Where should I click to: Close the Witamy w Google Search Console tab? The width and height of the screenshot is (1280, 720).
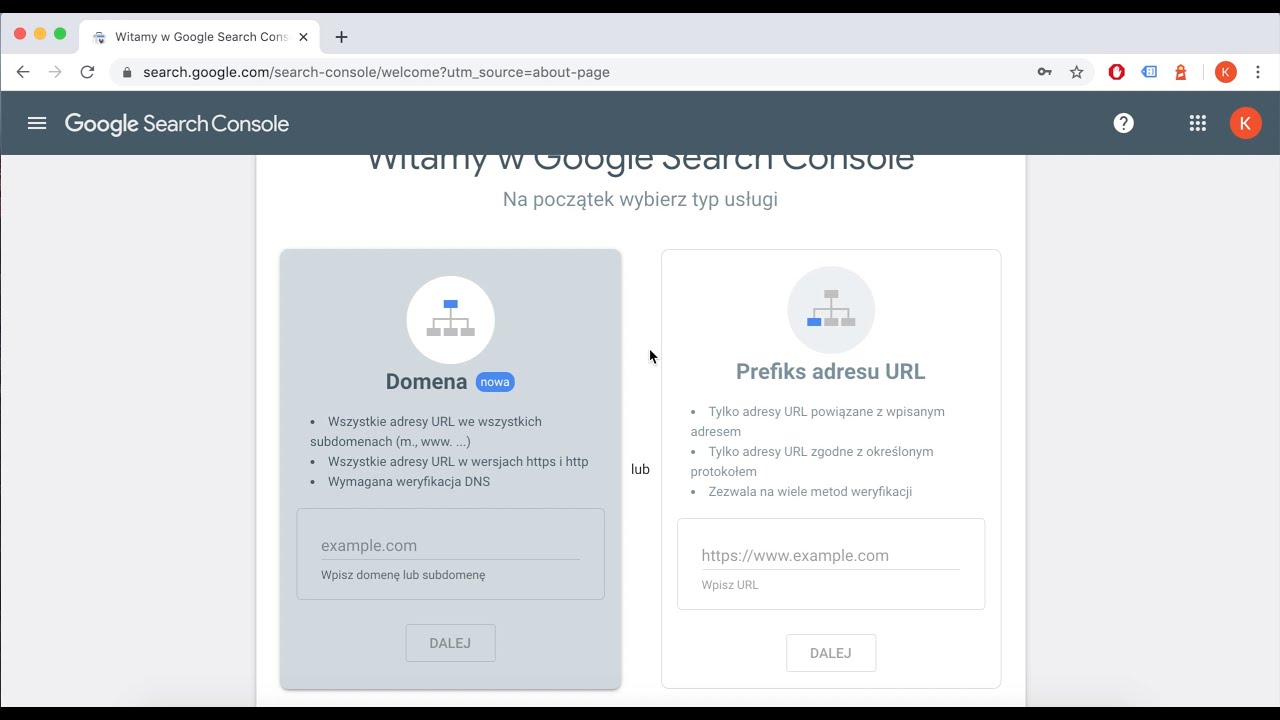click(x=303, y=37)
